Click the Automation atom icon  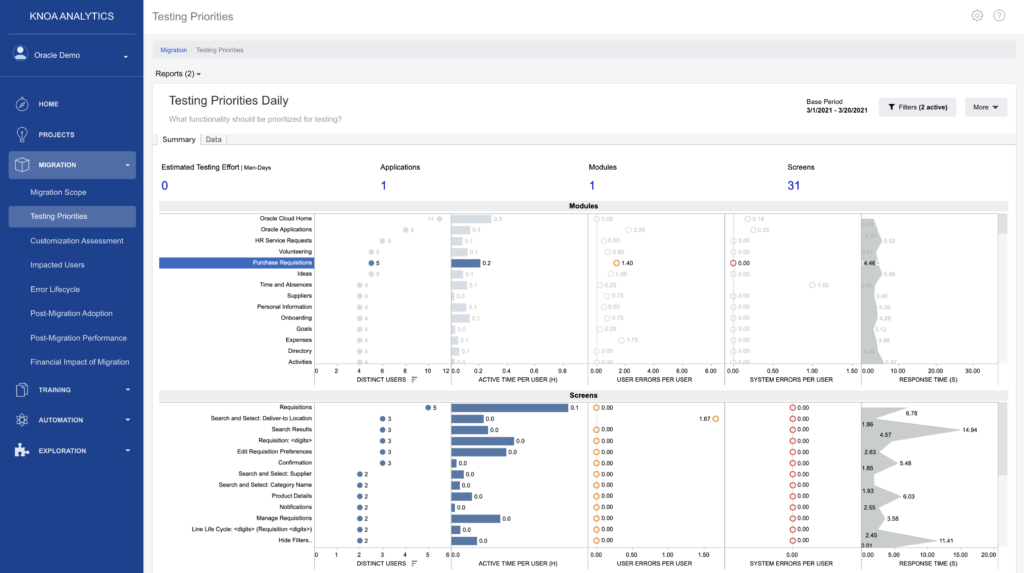tap(22, 420)
